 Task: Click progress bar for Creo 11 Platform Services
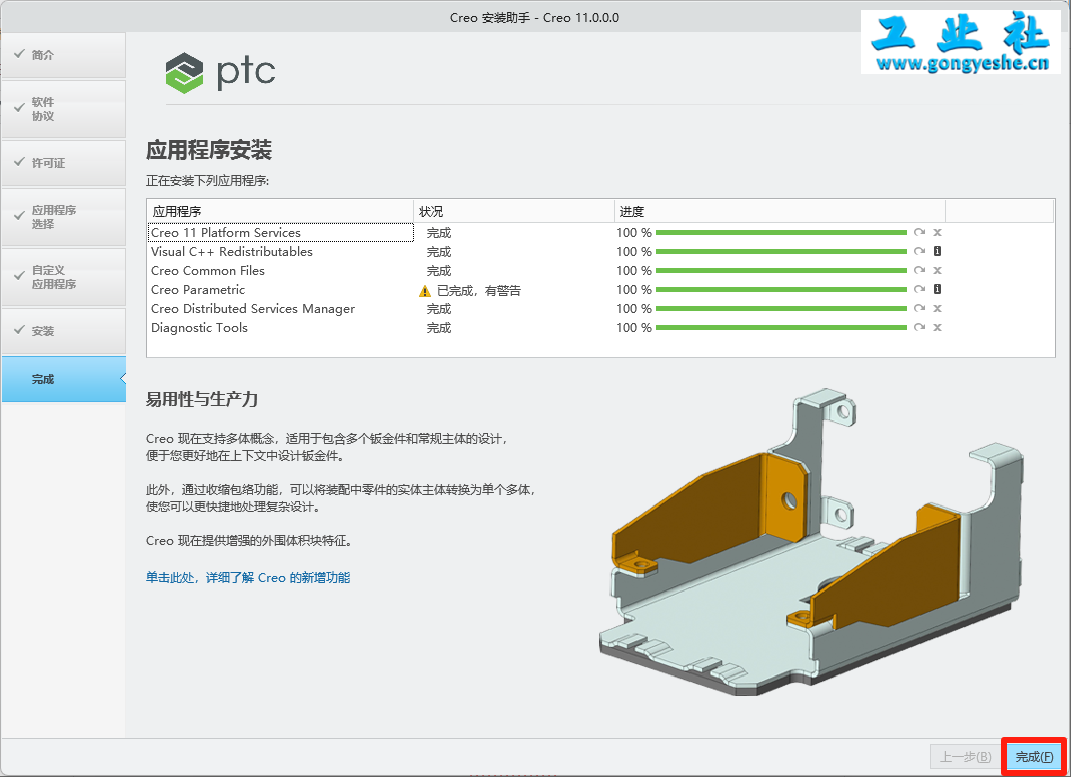tap(781, 233)
